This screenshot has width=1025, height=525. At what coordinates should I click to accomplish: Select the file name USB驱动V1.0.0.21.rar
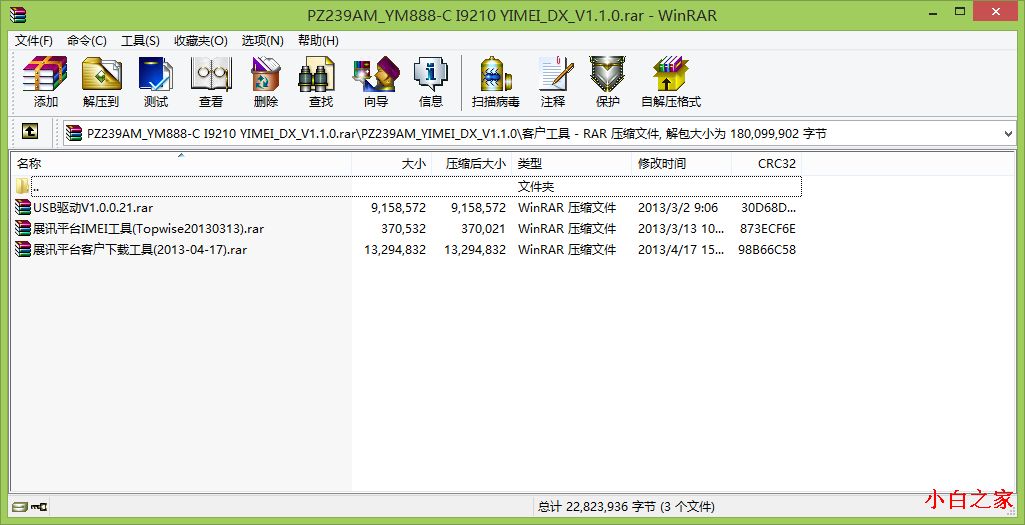pos(93,208)
